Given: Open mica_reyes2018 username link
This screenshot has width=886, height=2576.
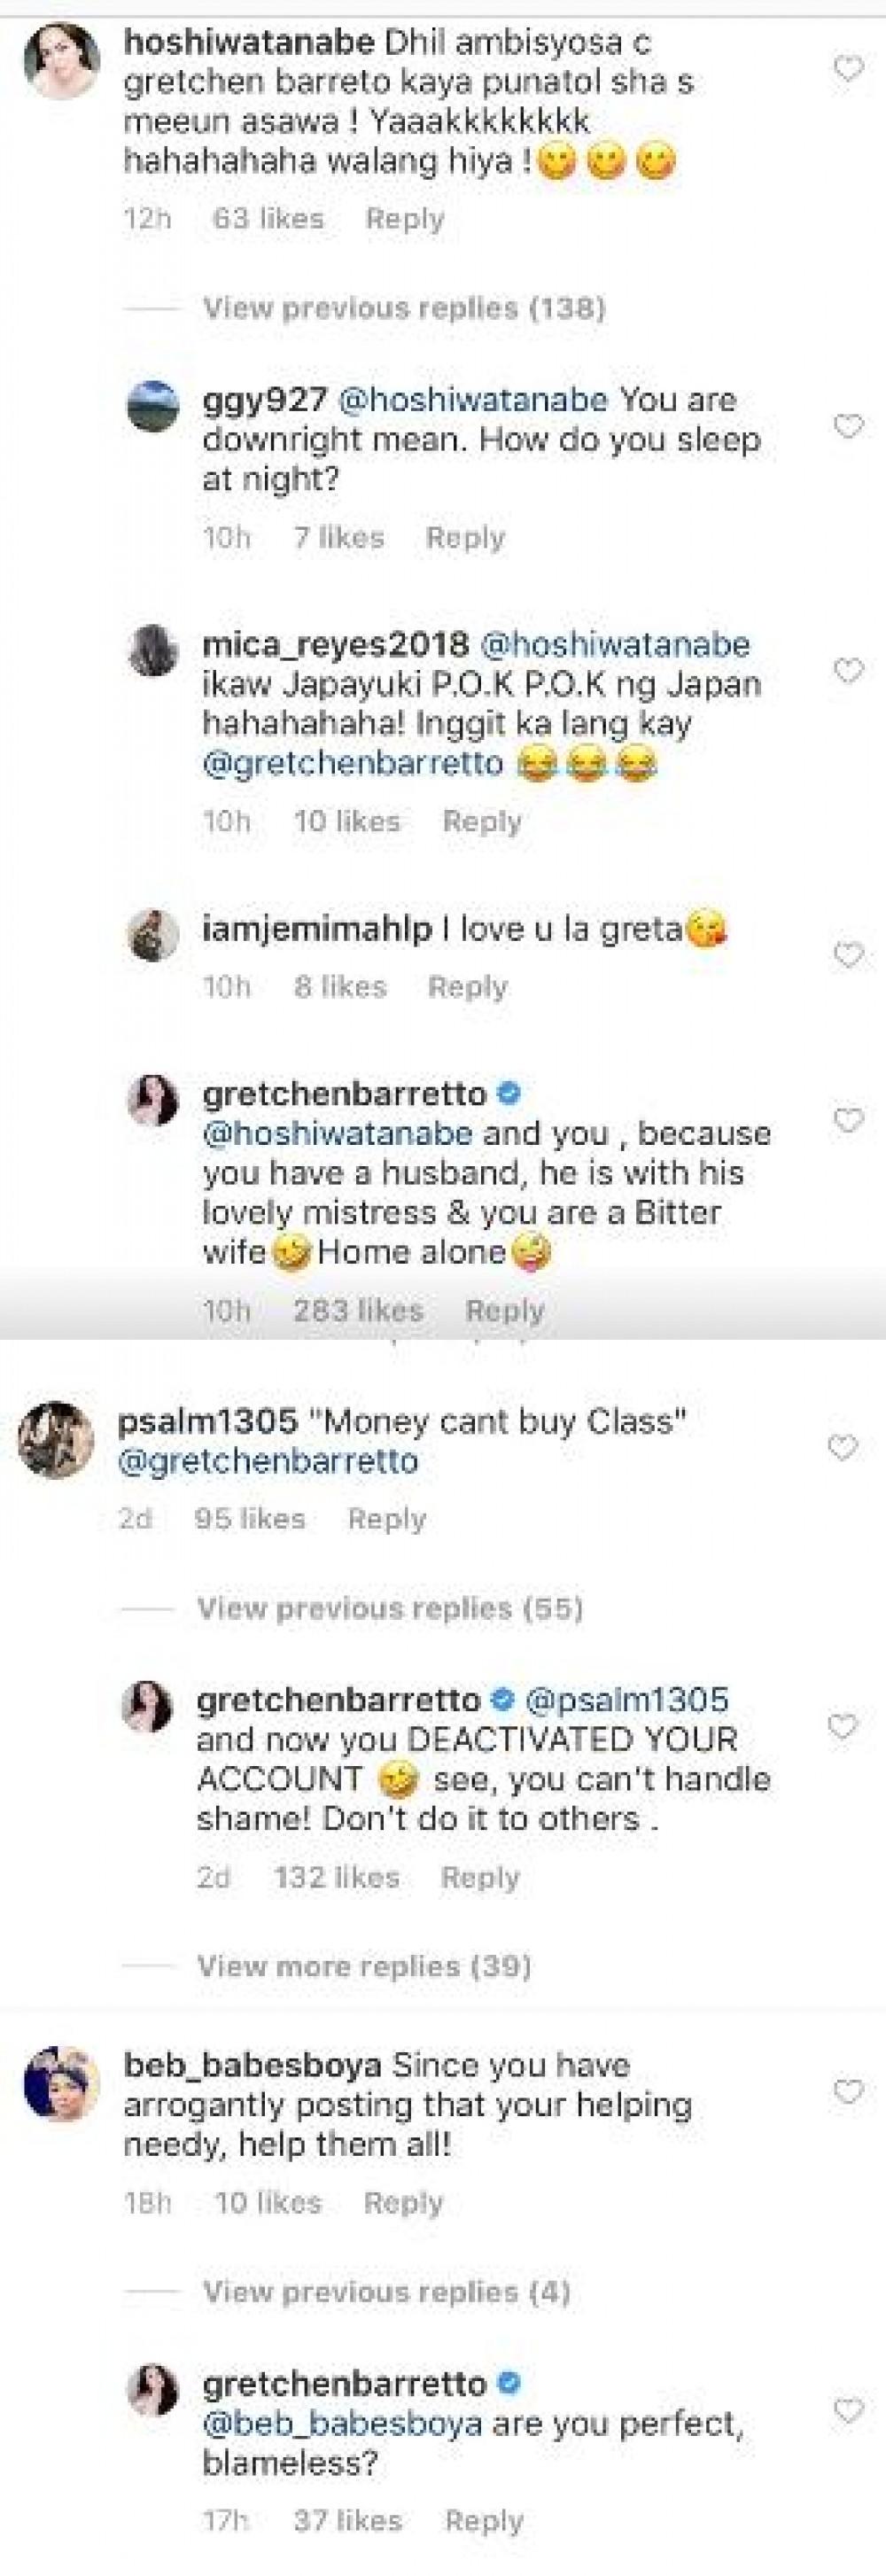Looking at the screenshot, I should coord(335,644).
